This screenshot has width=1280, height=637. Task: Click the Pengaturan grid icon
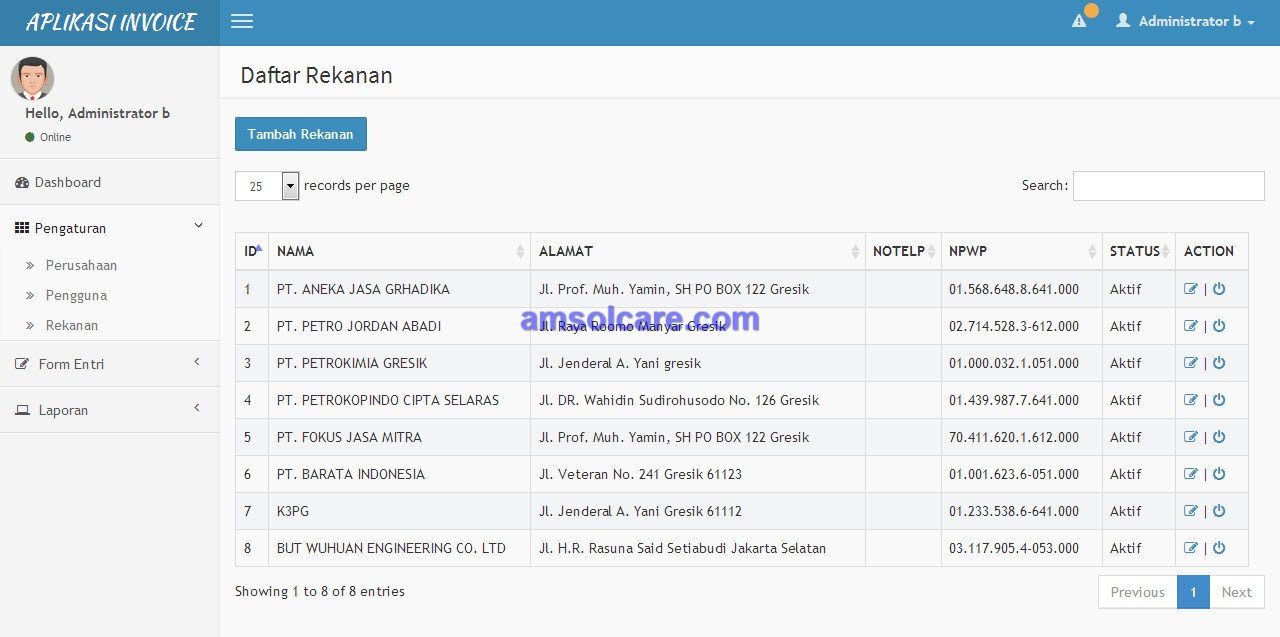click(22, 228)
